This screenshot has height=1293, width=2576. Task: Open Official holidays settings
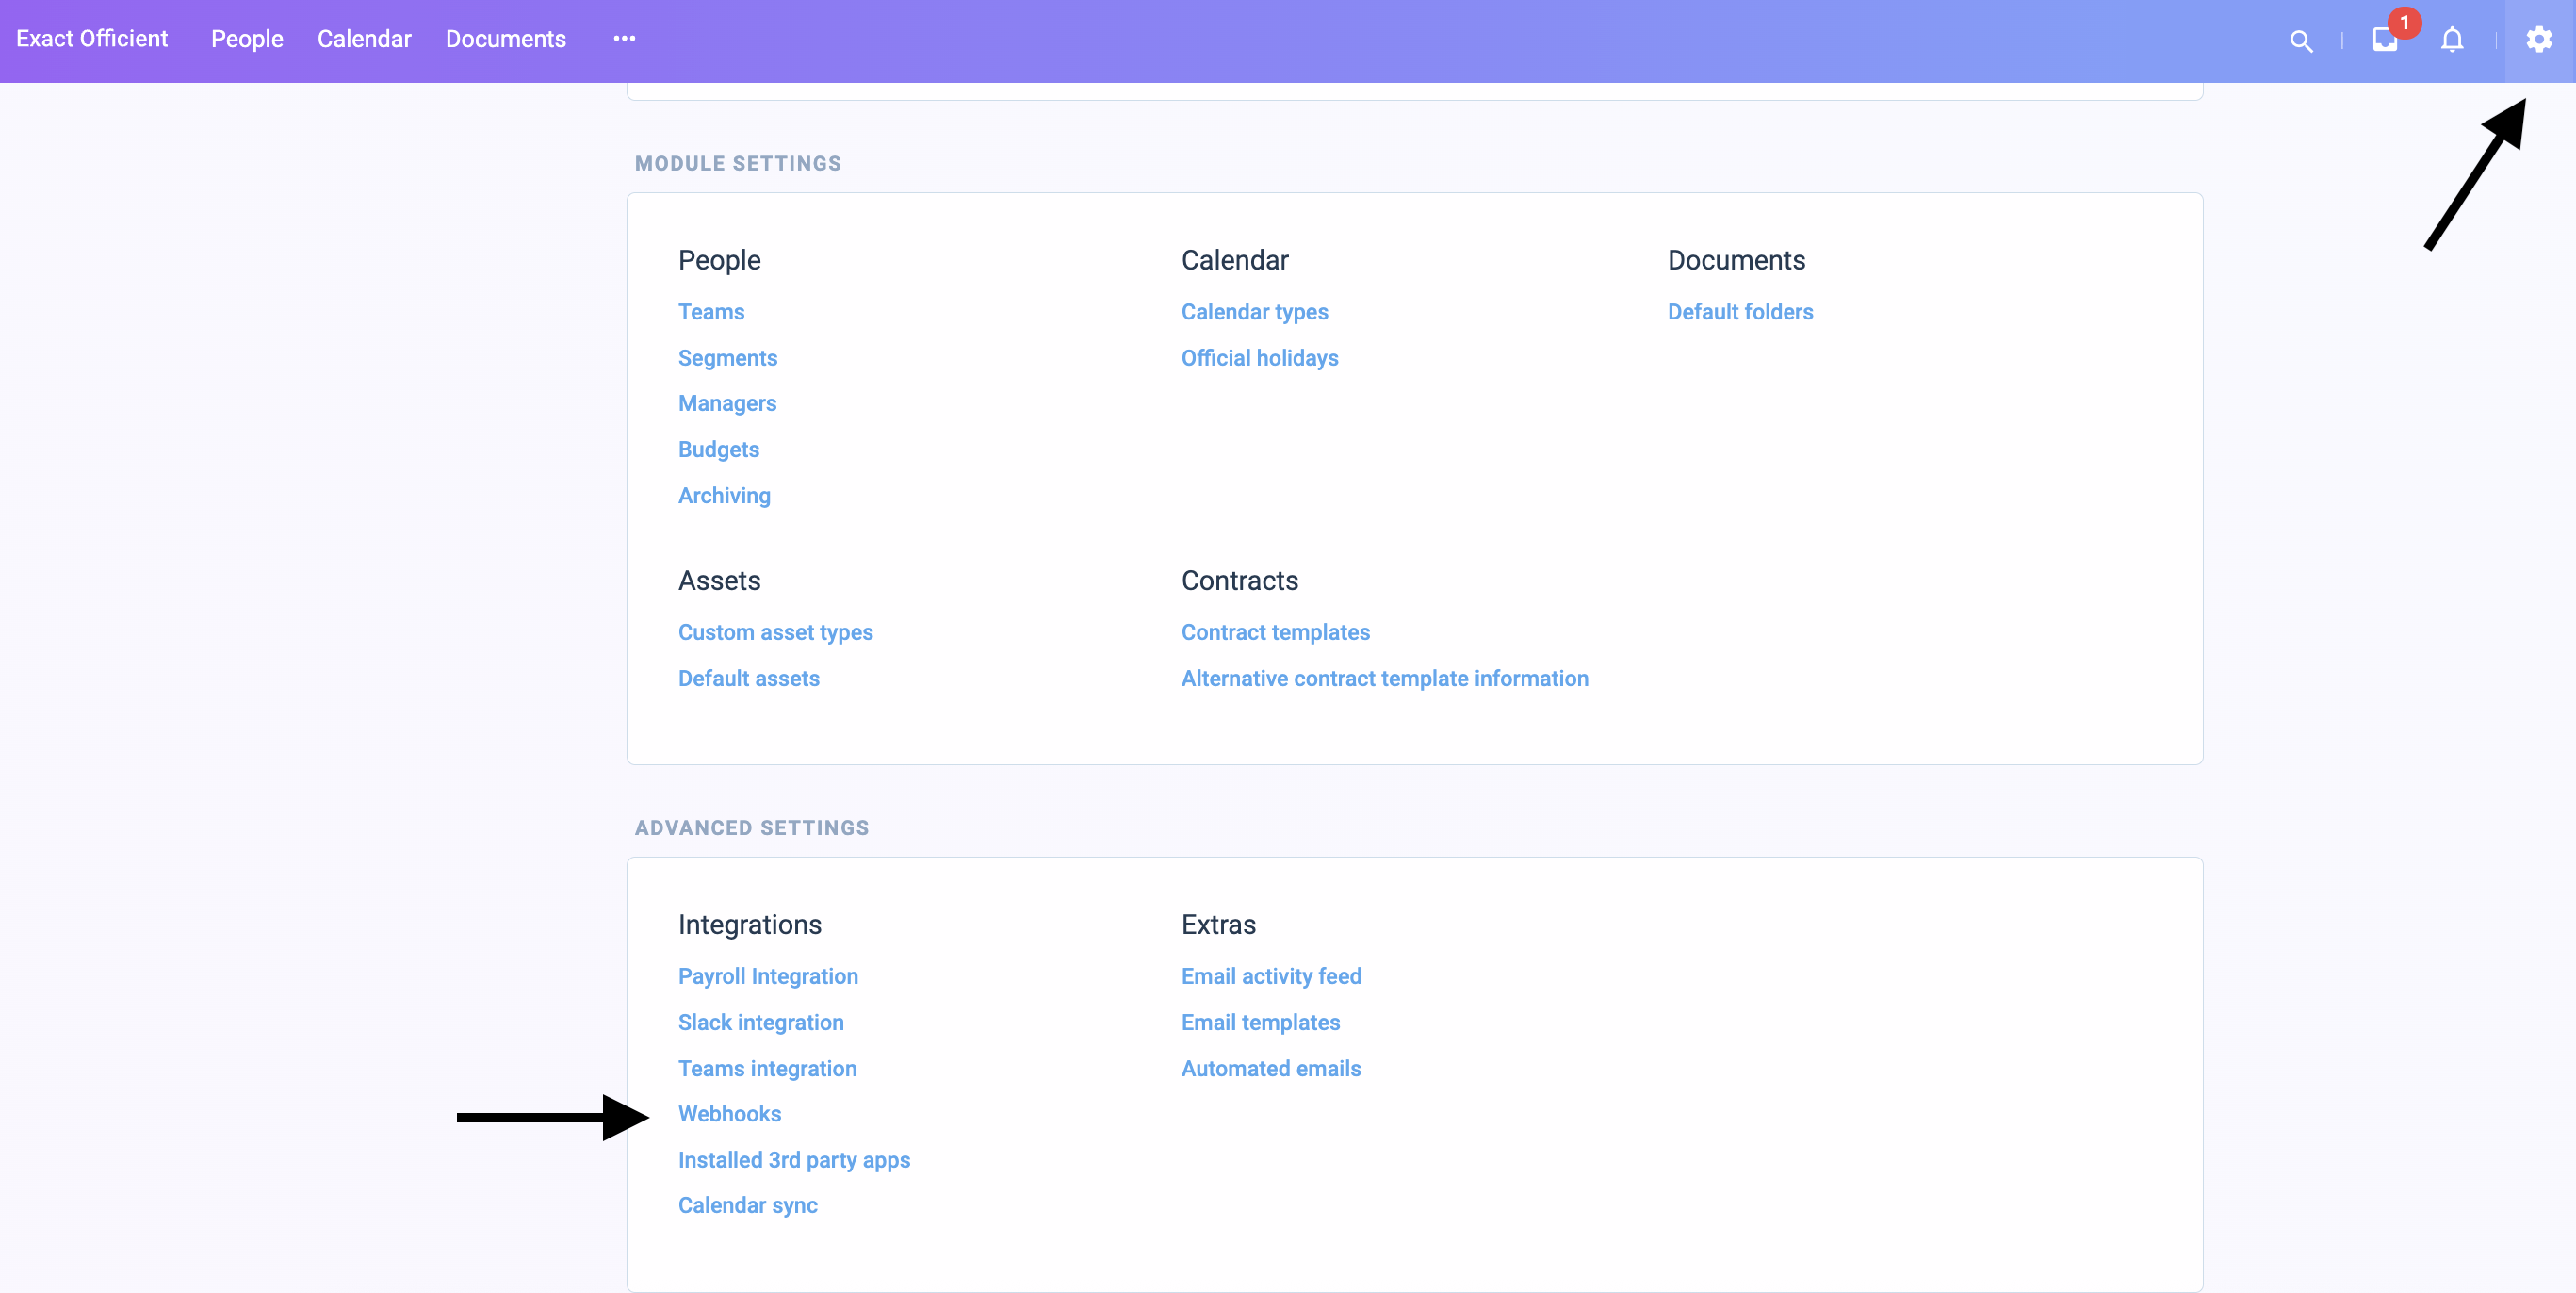coord(1259,358)
